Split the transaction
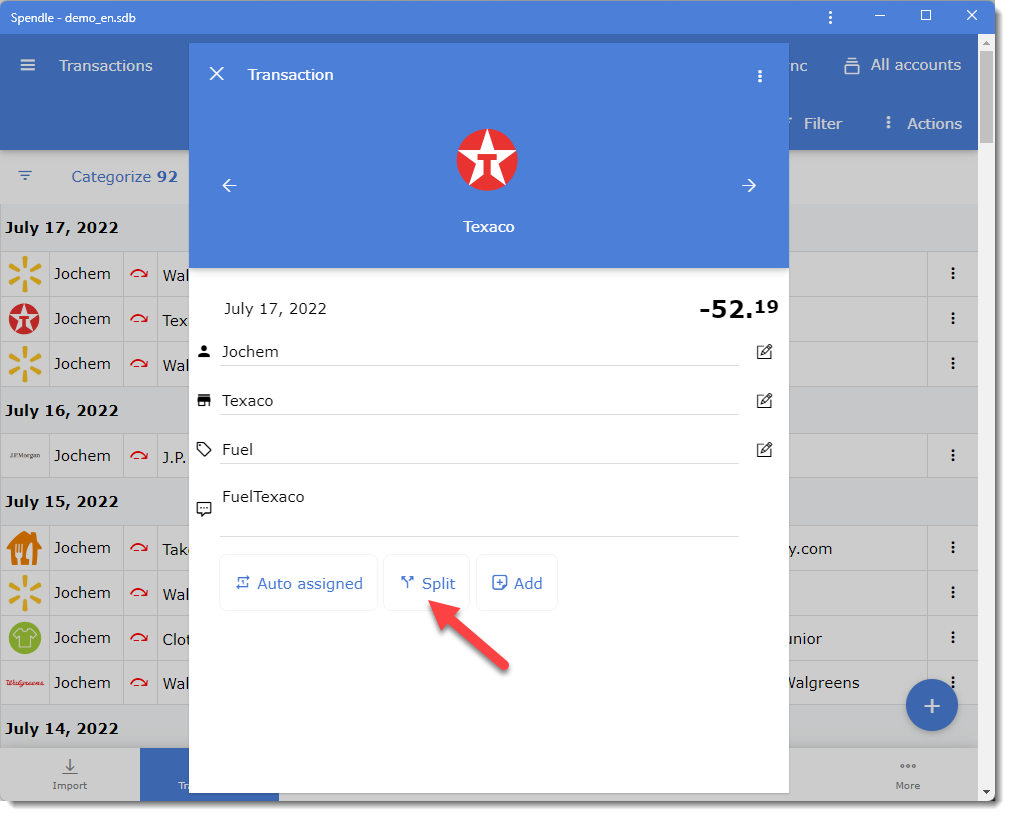Screen dimensions: 1010x816 427,583
